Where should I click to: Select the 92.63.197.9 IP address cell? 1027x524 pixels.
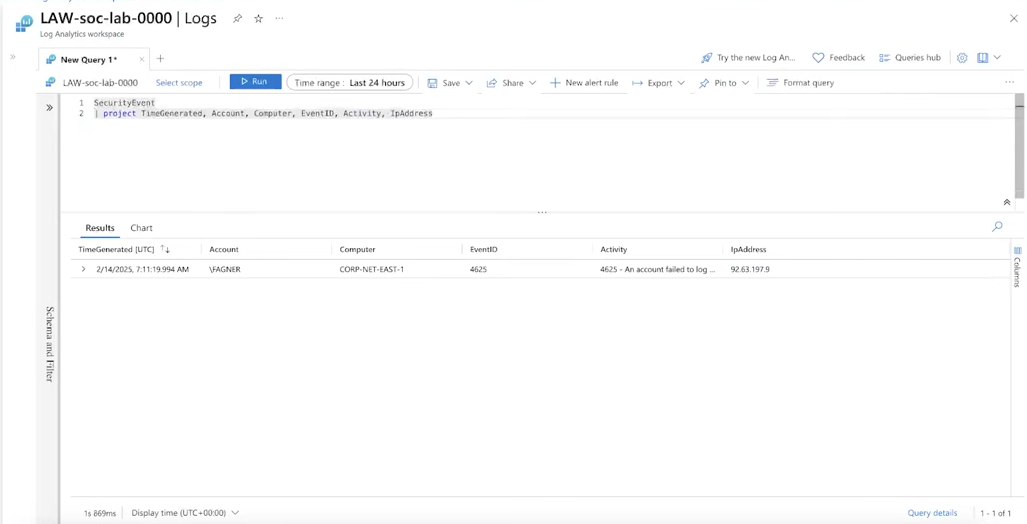coord(750,269)
